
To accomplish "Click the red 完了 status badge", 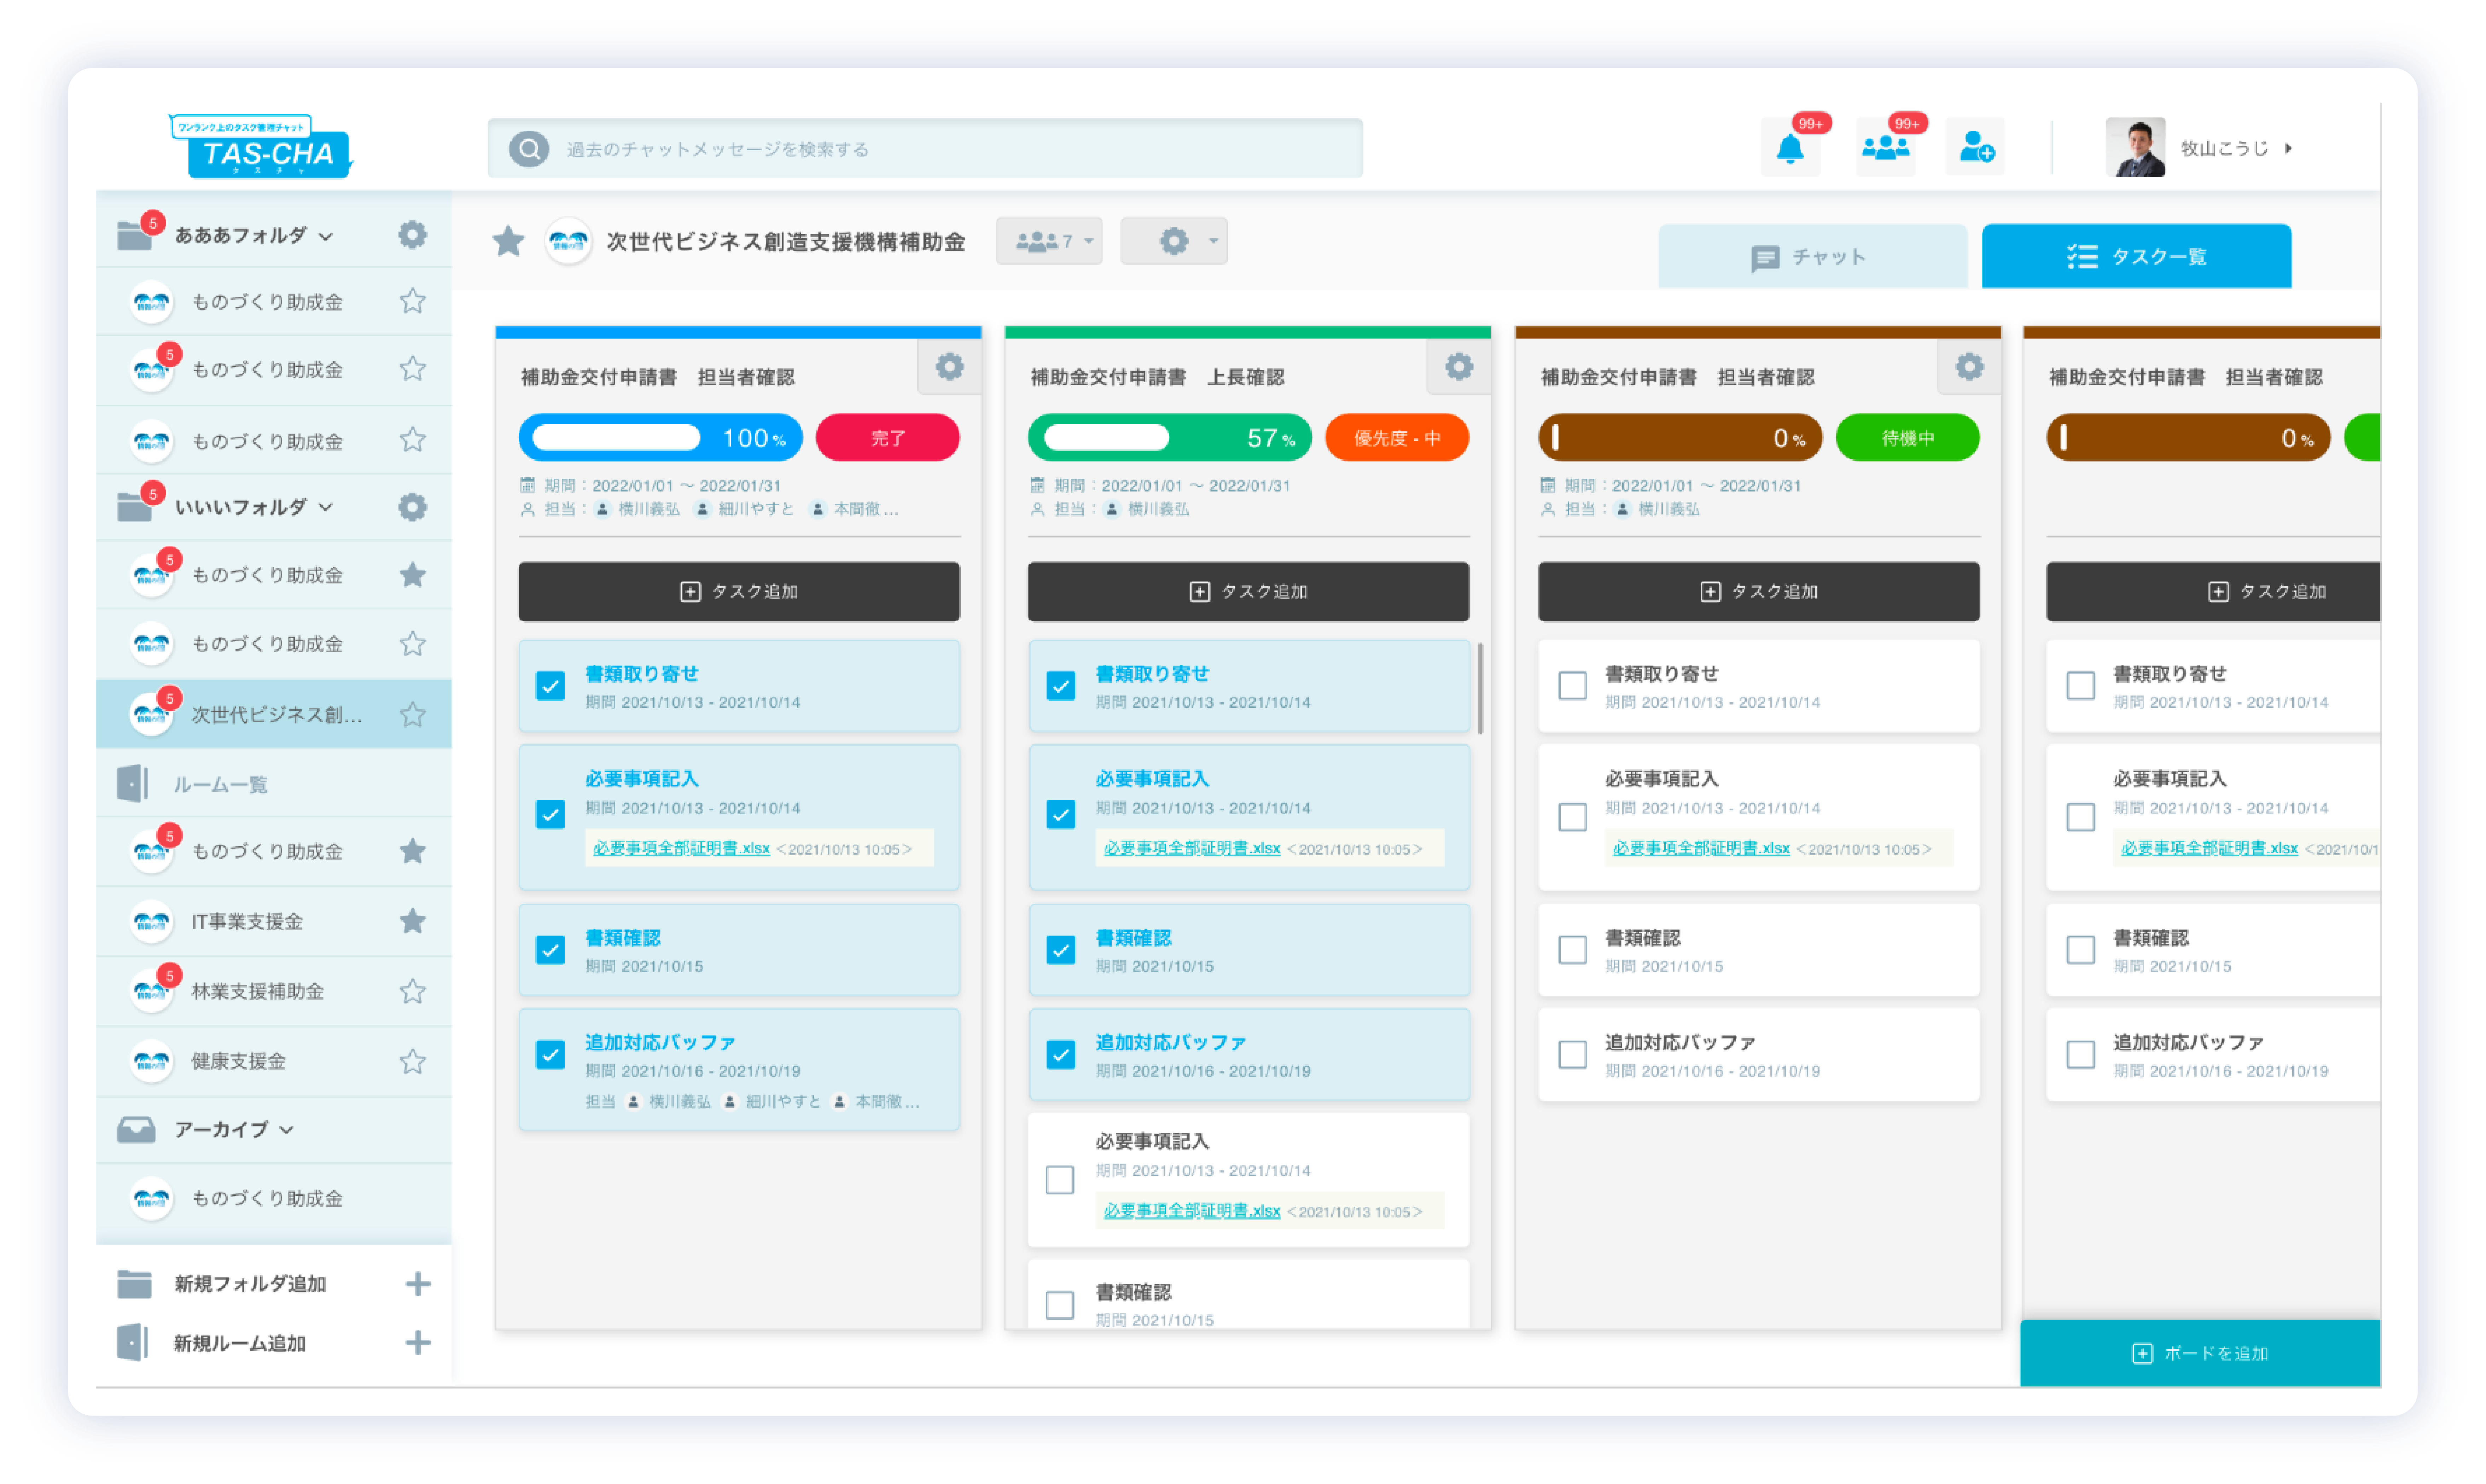I will click(888, 438).
